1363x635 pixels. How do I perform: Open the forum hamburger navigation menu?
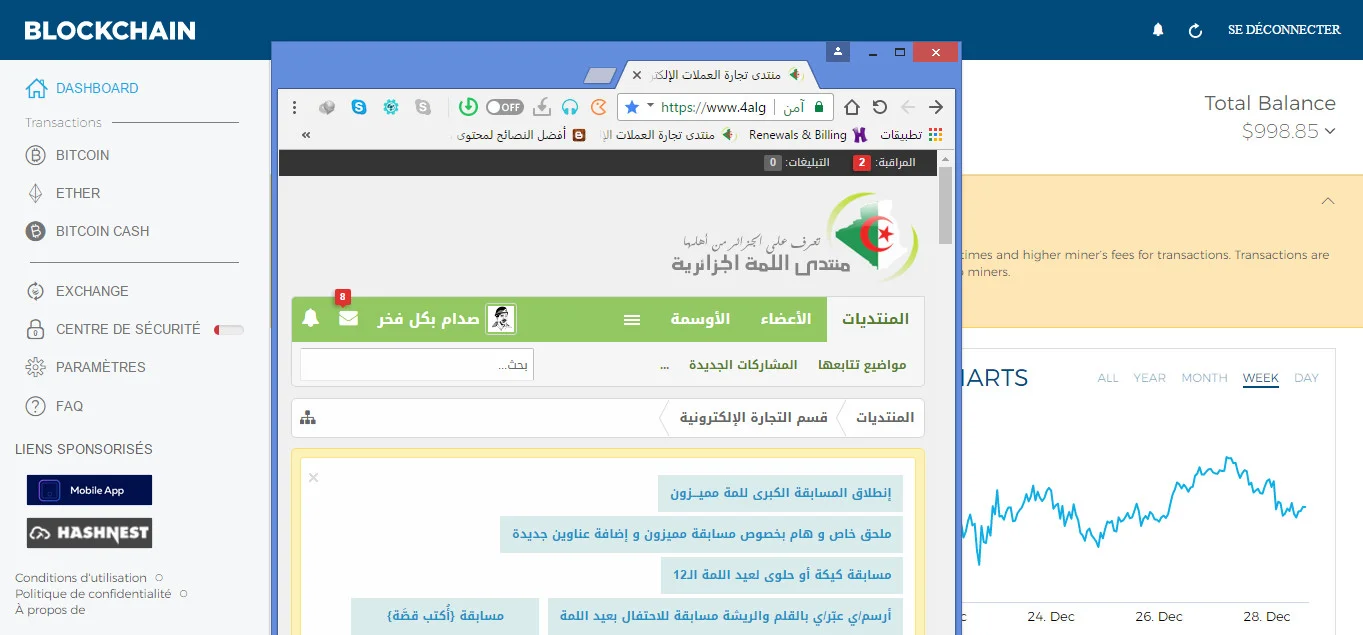coord(632,320)
